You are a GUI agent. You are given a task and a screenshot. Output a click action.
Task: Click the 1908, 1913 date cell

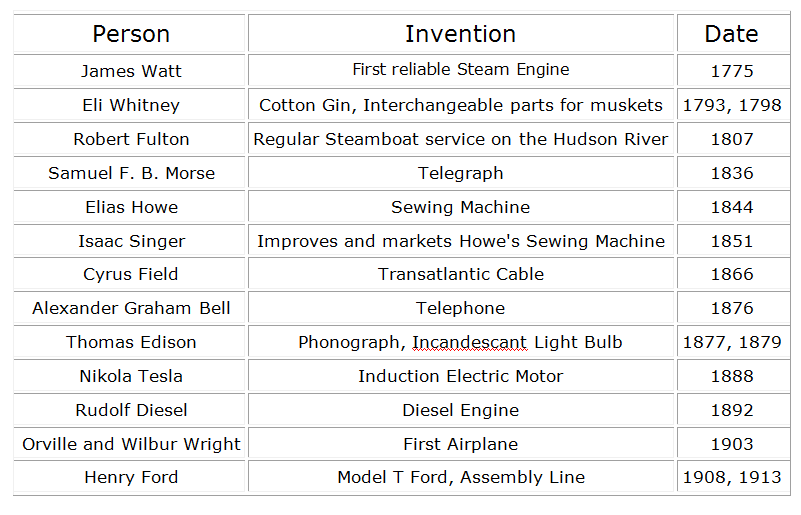point(731,477)
